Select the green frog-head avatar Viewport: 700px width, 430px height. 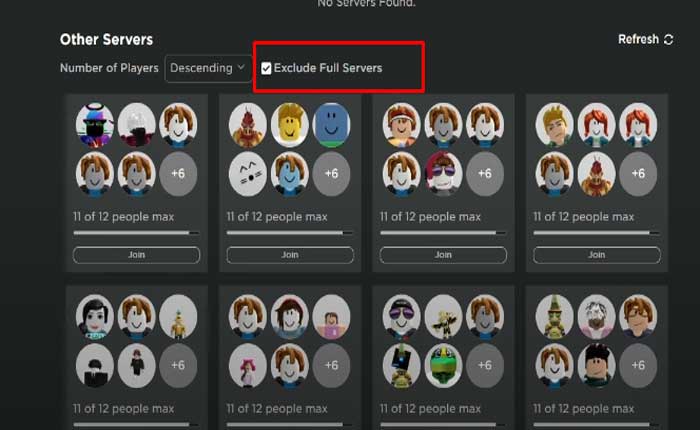click(x=443, y=365)
